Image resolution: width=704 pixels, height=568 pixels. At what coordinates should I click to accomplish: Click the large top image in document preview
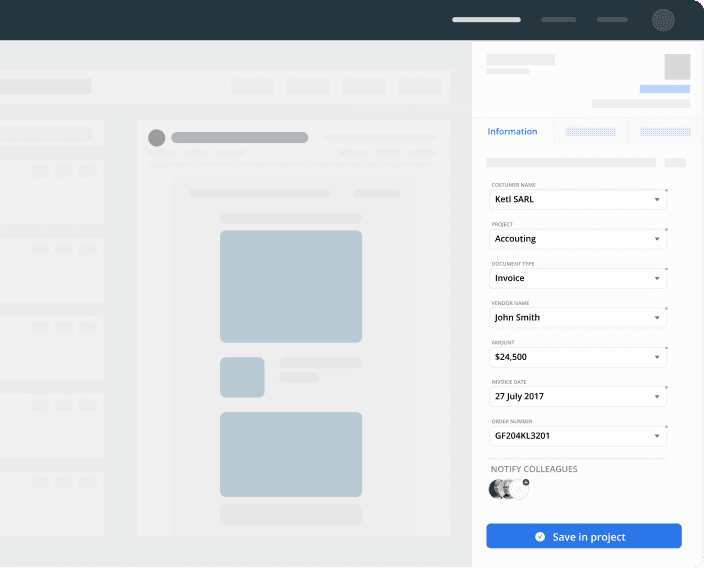click(x=291, y=286)
